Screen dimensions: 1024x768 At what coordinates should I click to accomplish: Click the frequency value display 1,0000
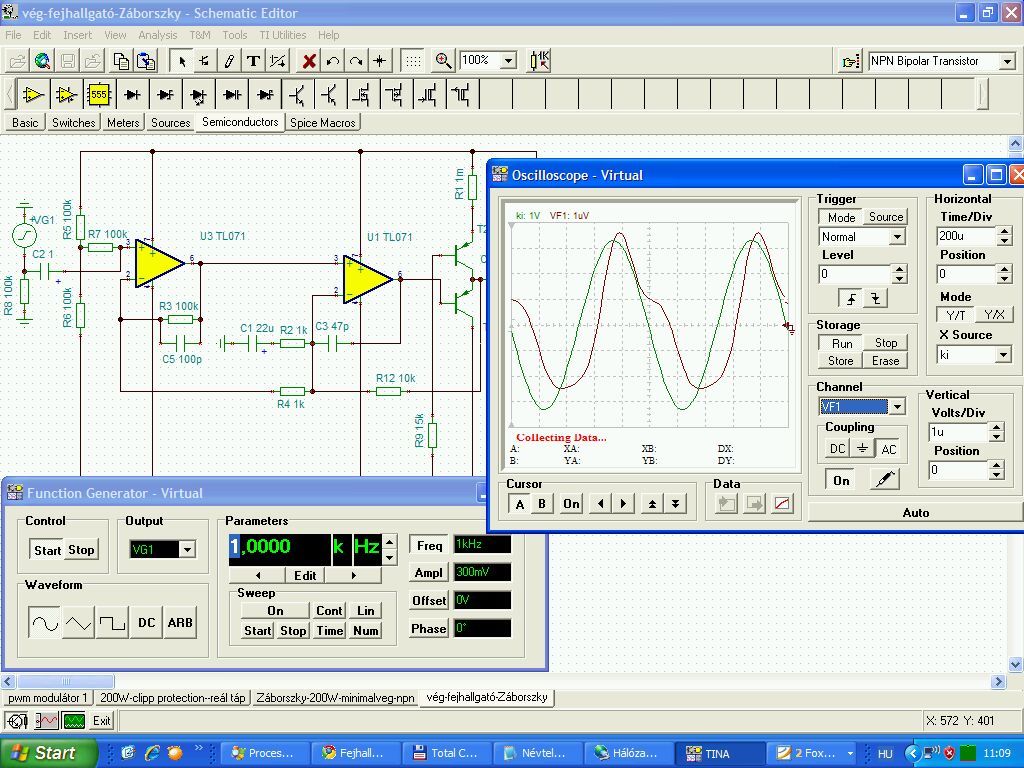280,547
